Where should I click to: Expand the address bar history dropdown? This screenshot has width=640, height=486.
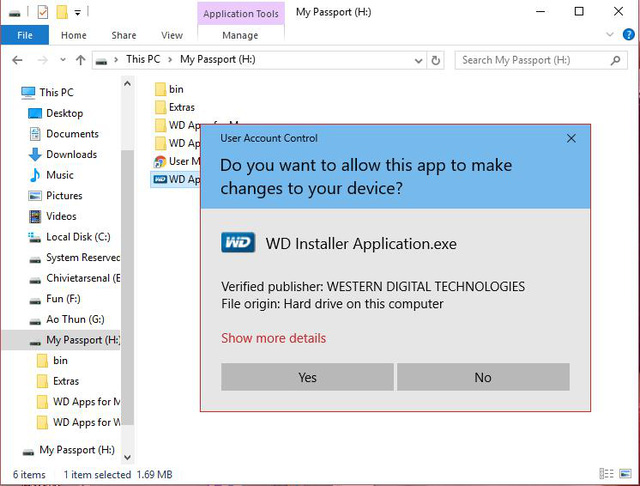pos(418,61)
